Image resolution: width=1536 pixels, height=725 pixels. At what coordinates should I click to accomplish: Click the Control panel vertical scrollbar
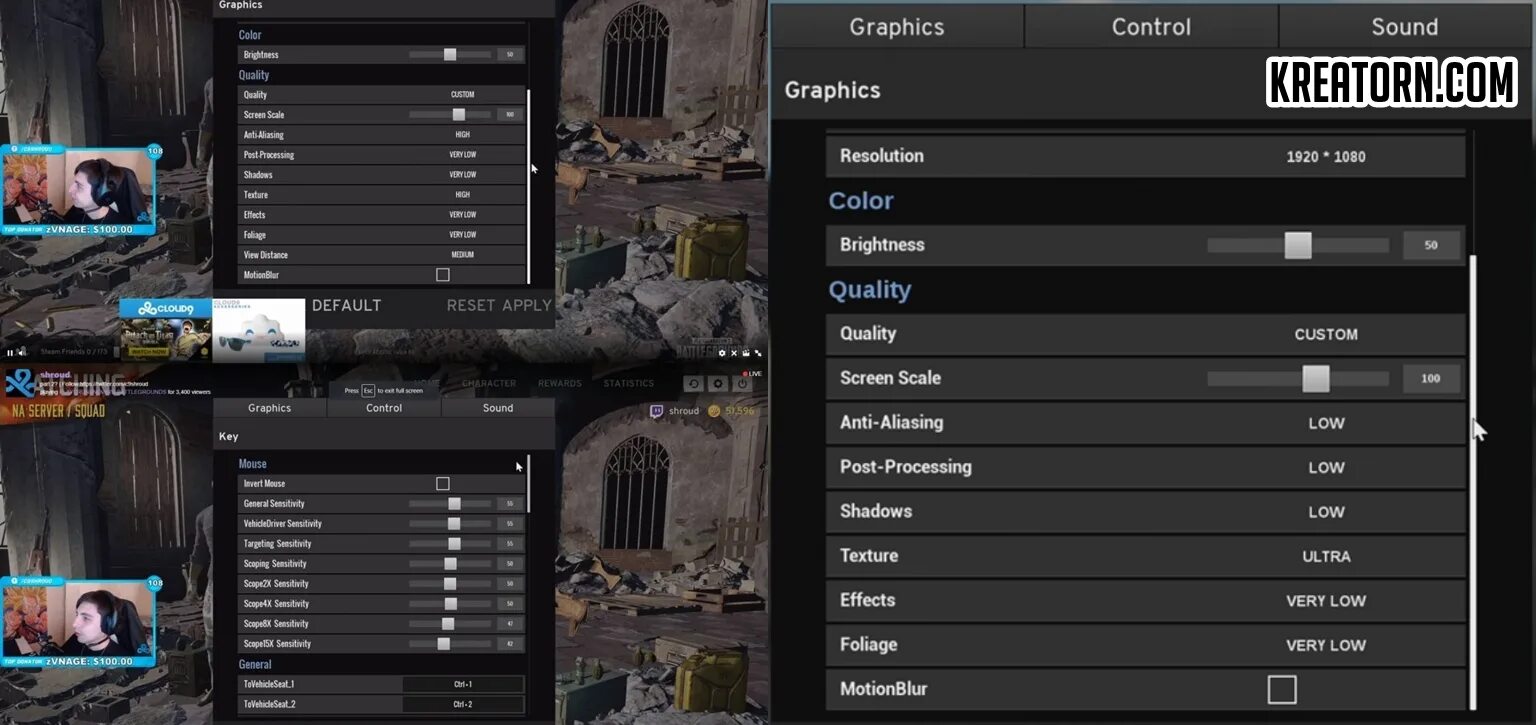coord(528,482)
